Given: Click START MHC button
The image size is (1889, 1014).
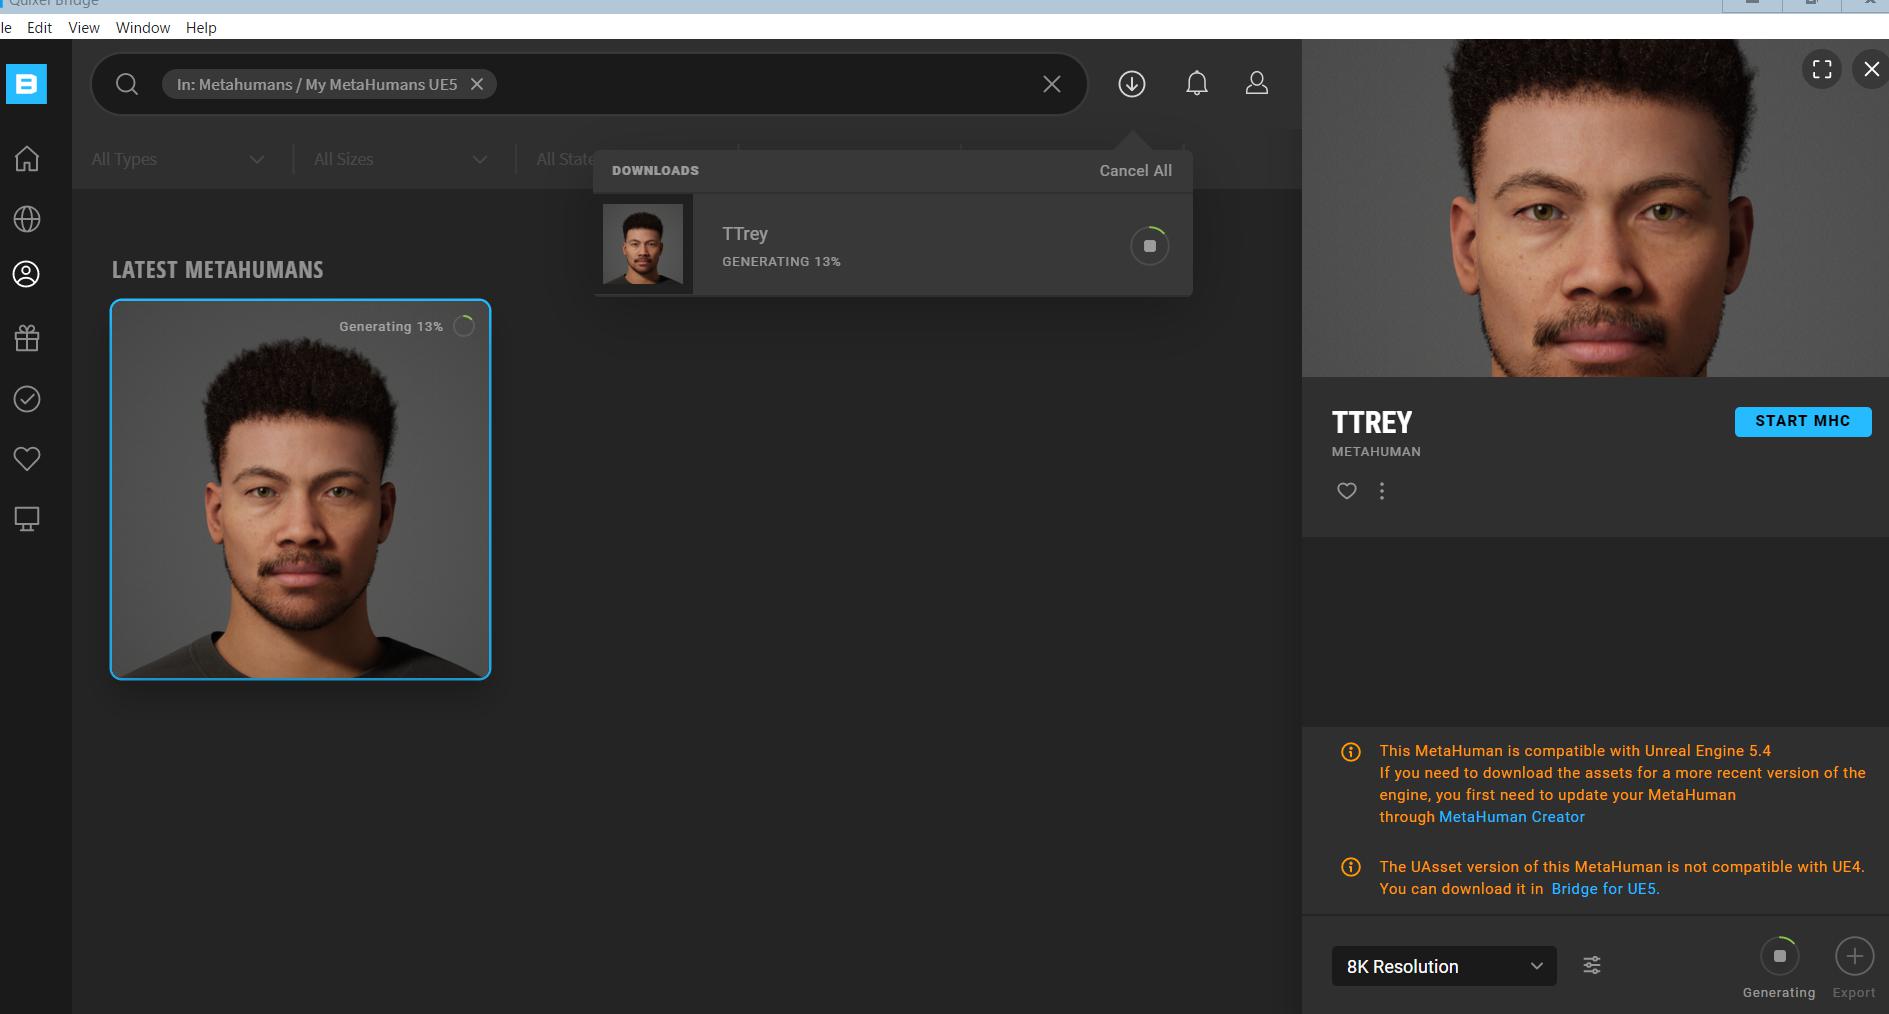Looking at the screenshot, I should click(1803, 421).
